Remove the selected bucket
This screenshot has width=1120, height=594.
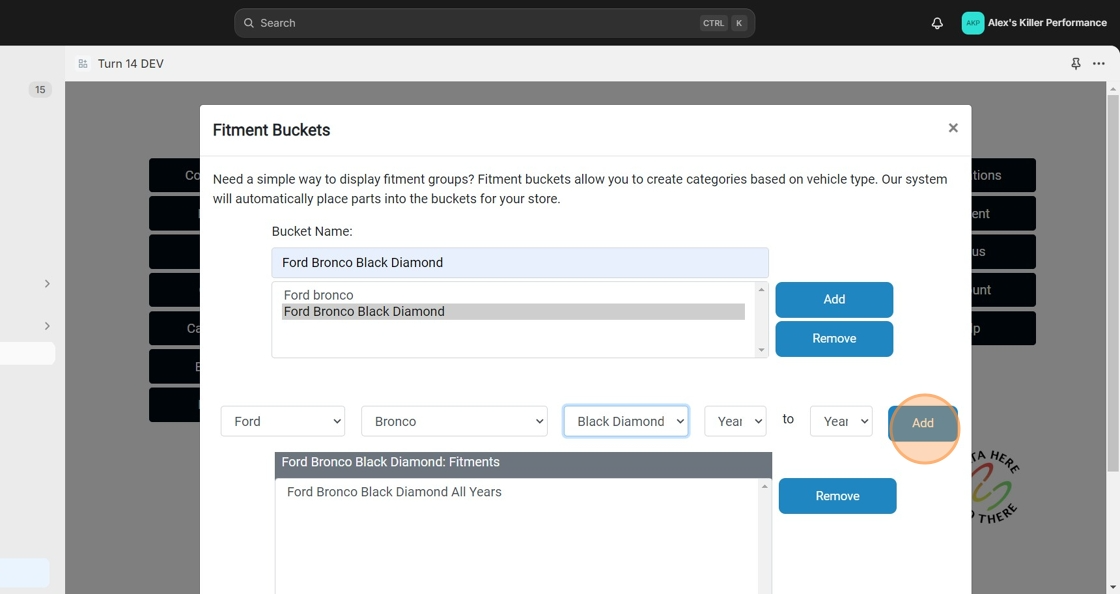tap(834, 338)
